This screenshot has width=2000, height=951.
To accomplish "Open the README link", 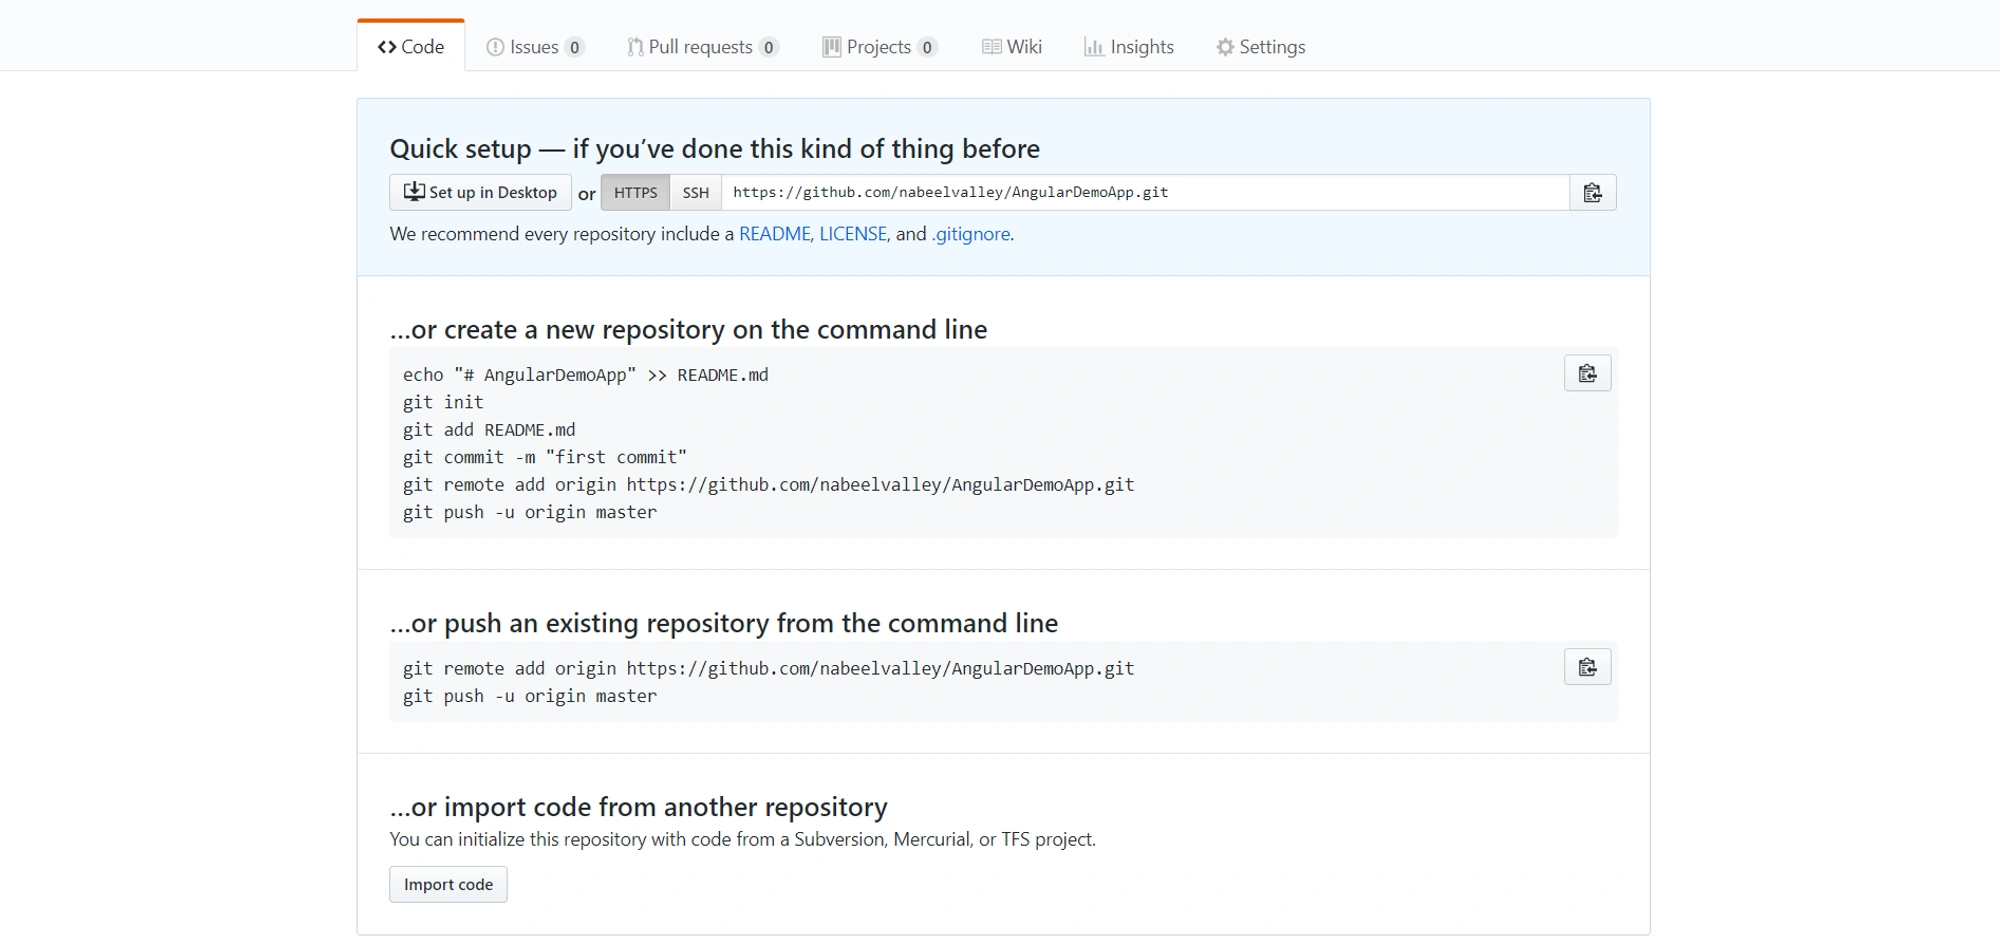I will [x=774, y=234].
